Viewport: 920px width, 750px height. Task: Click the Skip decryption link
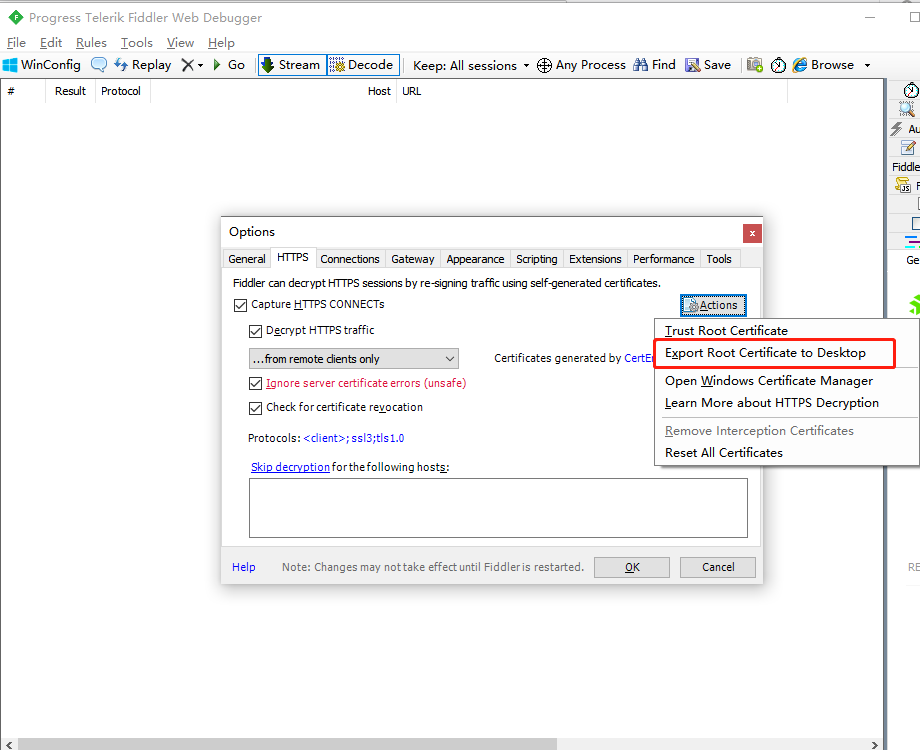click(x=290, y=467)
